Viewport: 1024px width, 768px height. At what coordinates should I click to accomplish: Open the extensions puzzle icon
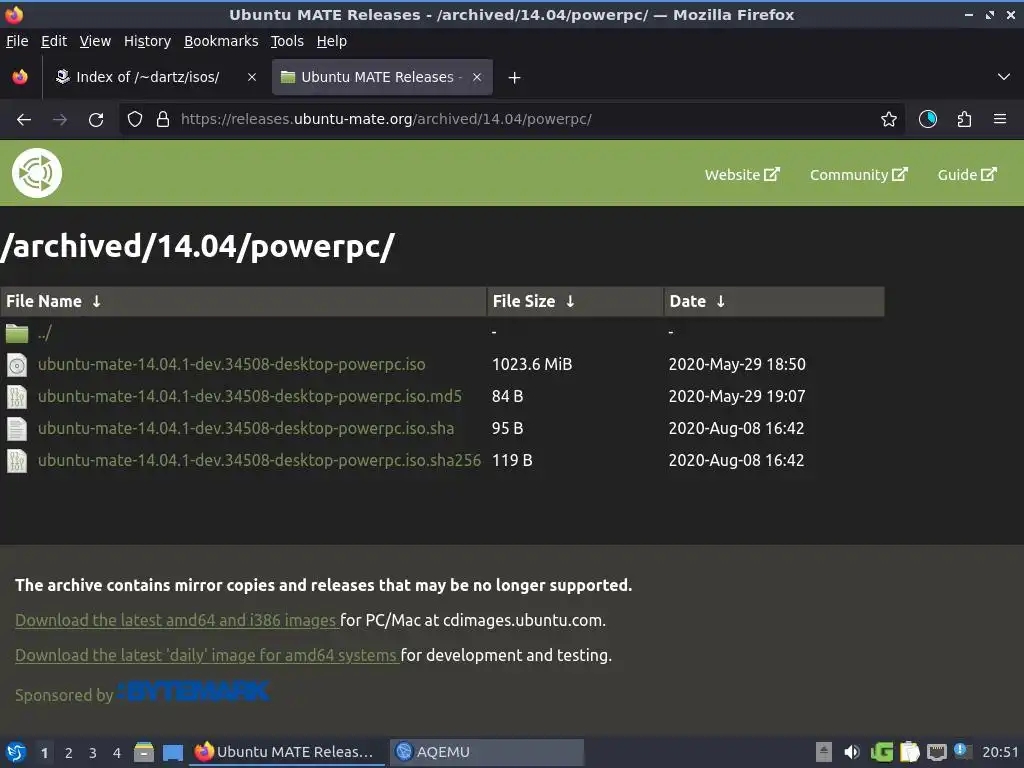[964, 120]
